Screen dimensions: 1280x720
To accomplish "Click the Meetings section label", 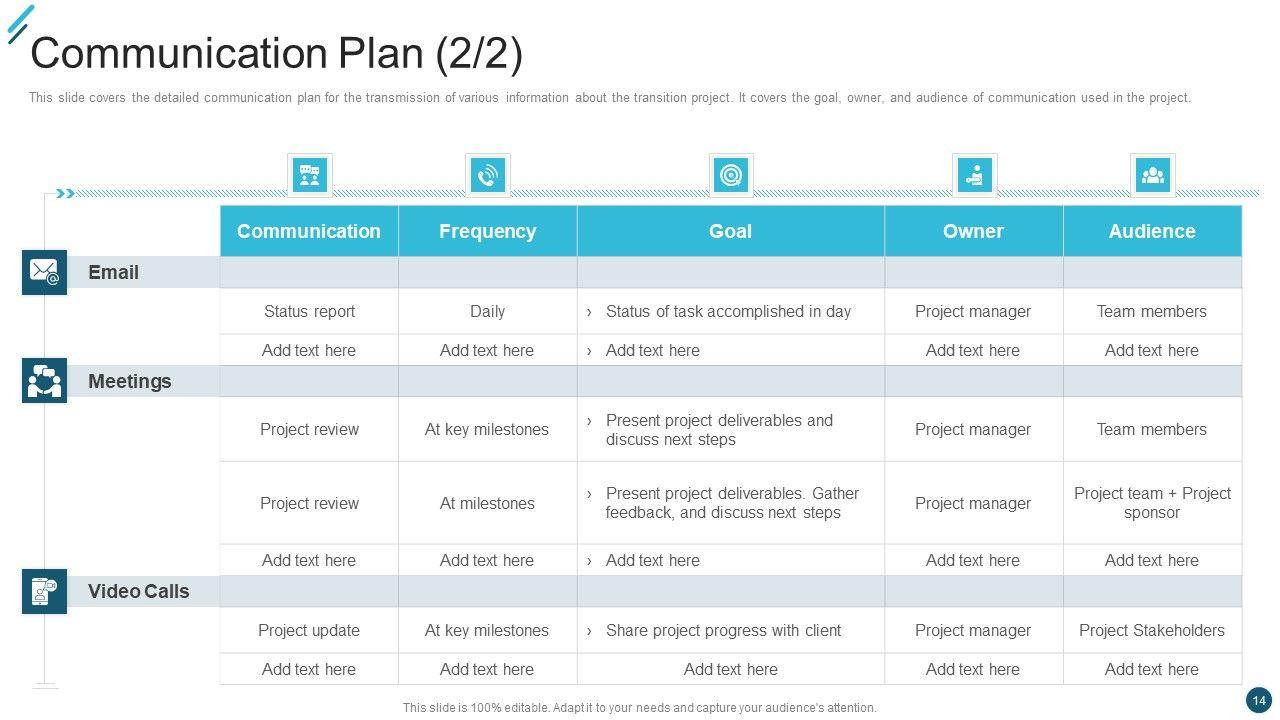I will [129, 381].
